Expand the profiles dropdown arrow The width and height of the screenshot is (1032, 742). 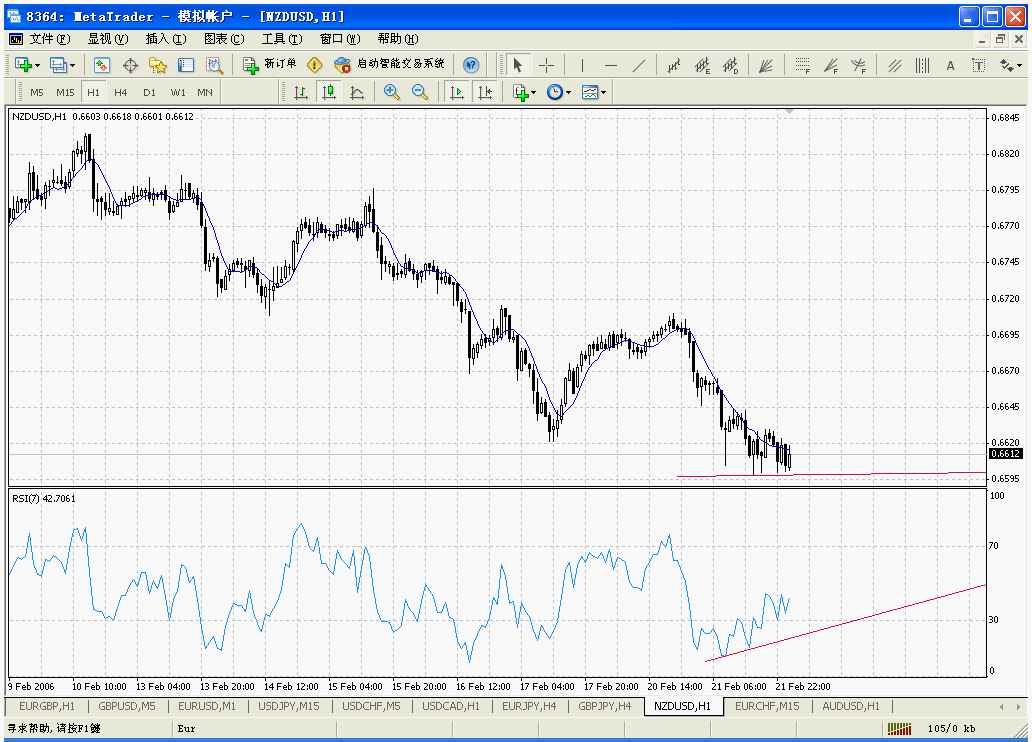[x=72, y=65]
